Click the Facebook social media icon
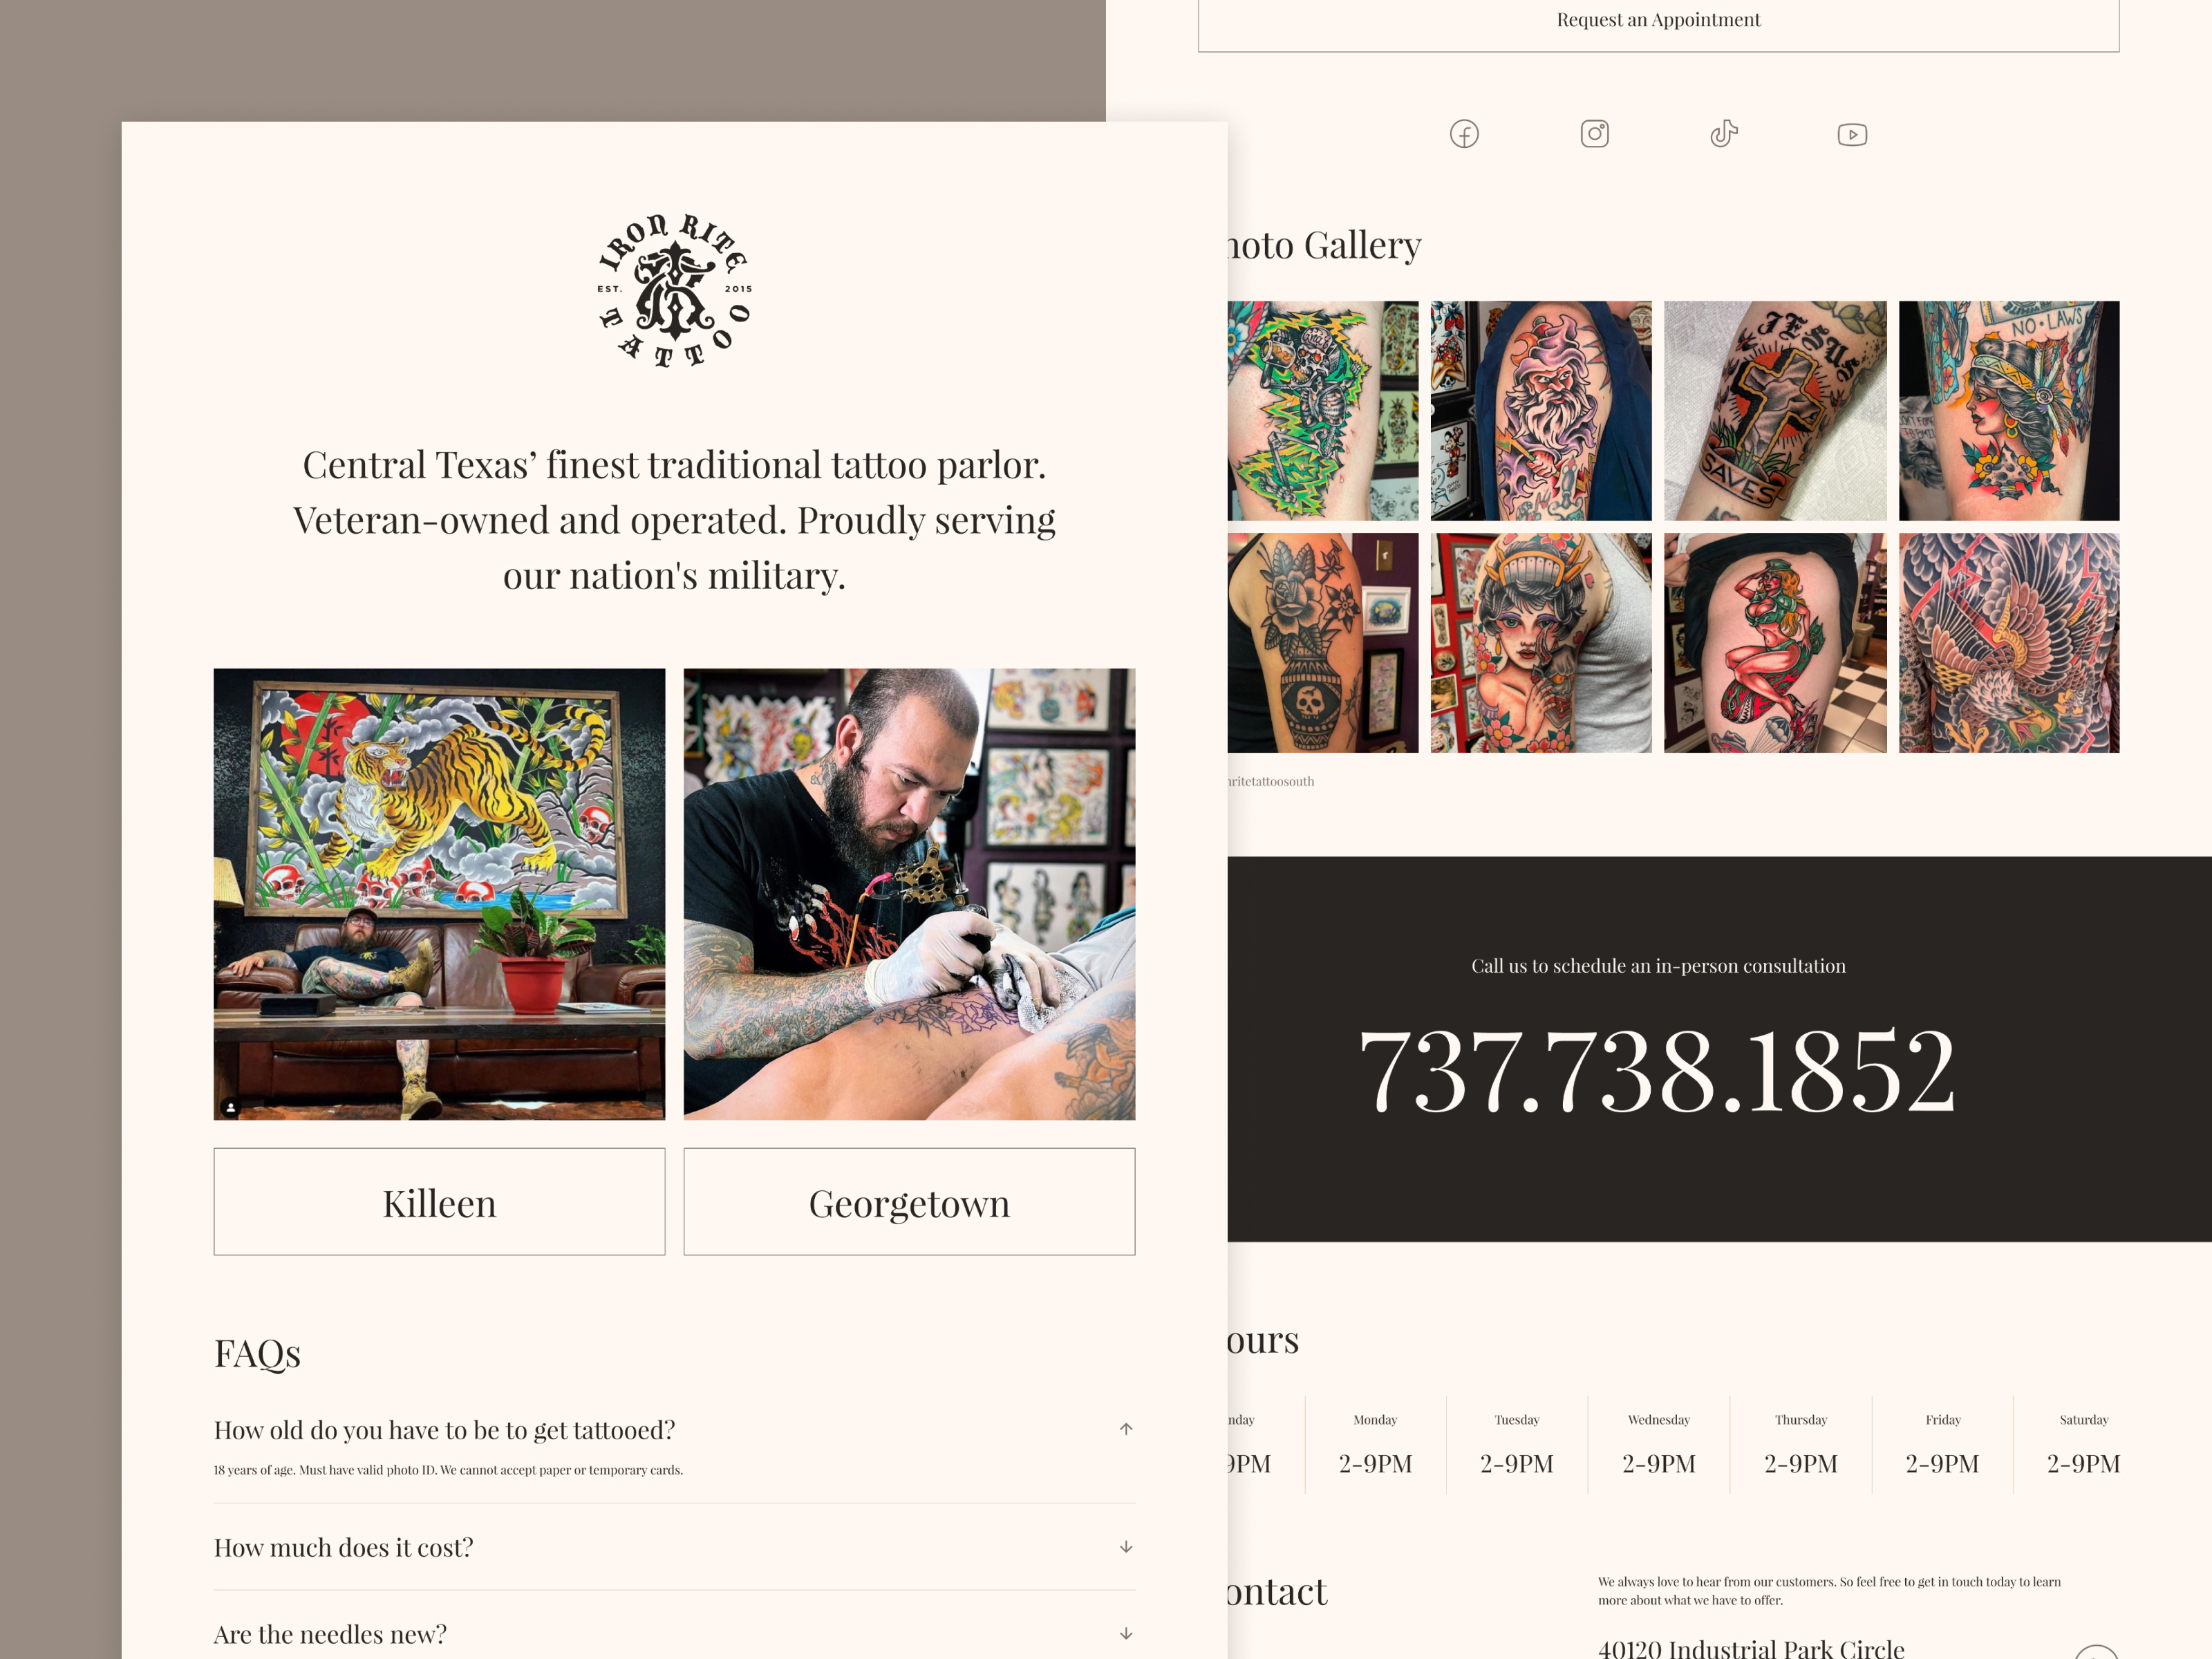 pyautogui.click(x=1463, y=134)
